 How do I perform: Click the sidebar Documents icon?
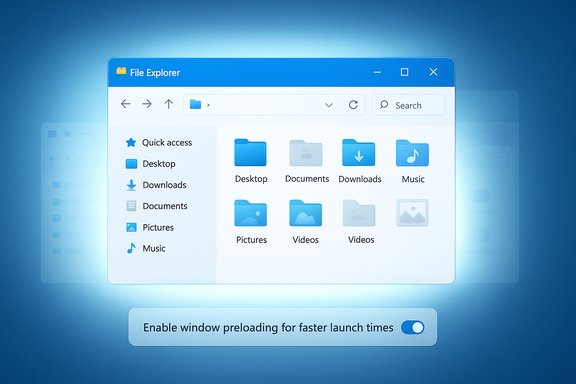click(x=131, y=206)
